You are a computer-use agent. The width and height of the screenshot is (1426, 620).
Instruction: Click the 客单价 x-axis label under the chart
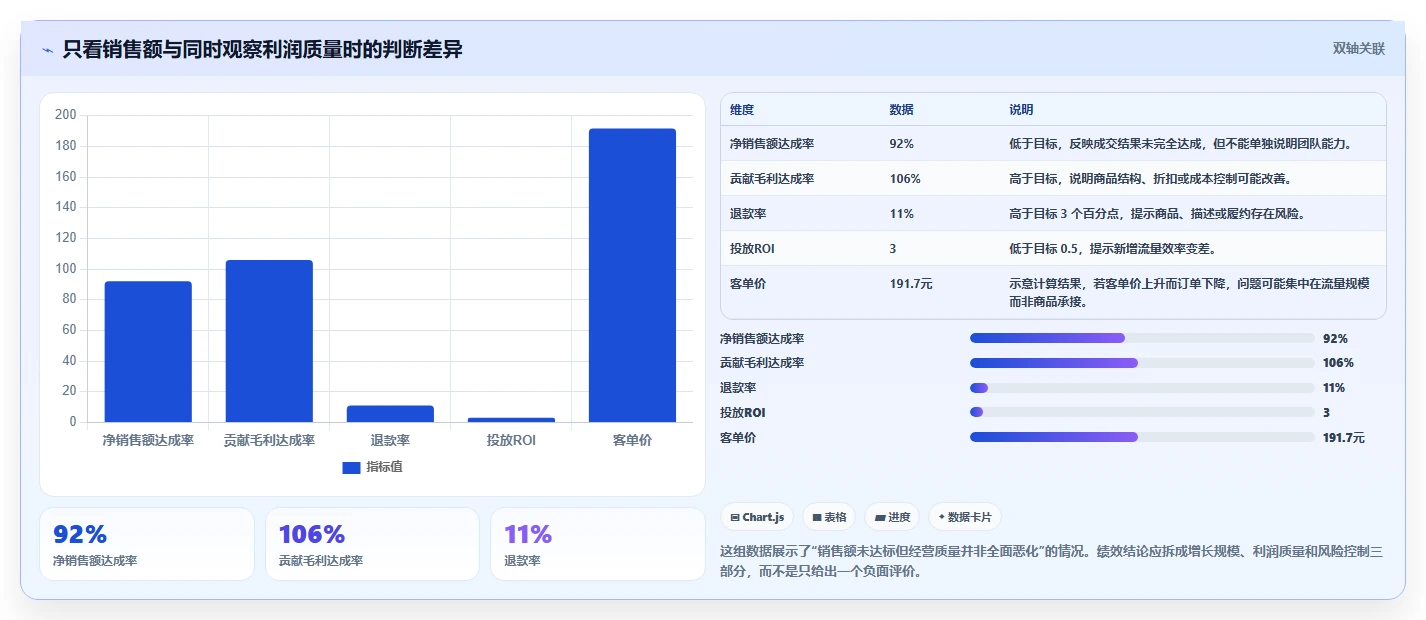point(632,440)
